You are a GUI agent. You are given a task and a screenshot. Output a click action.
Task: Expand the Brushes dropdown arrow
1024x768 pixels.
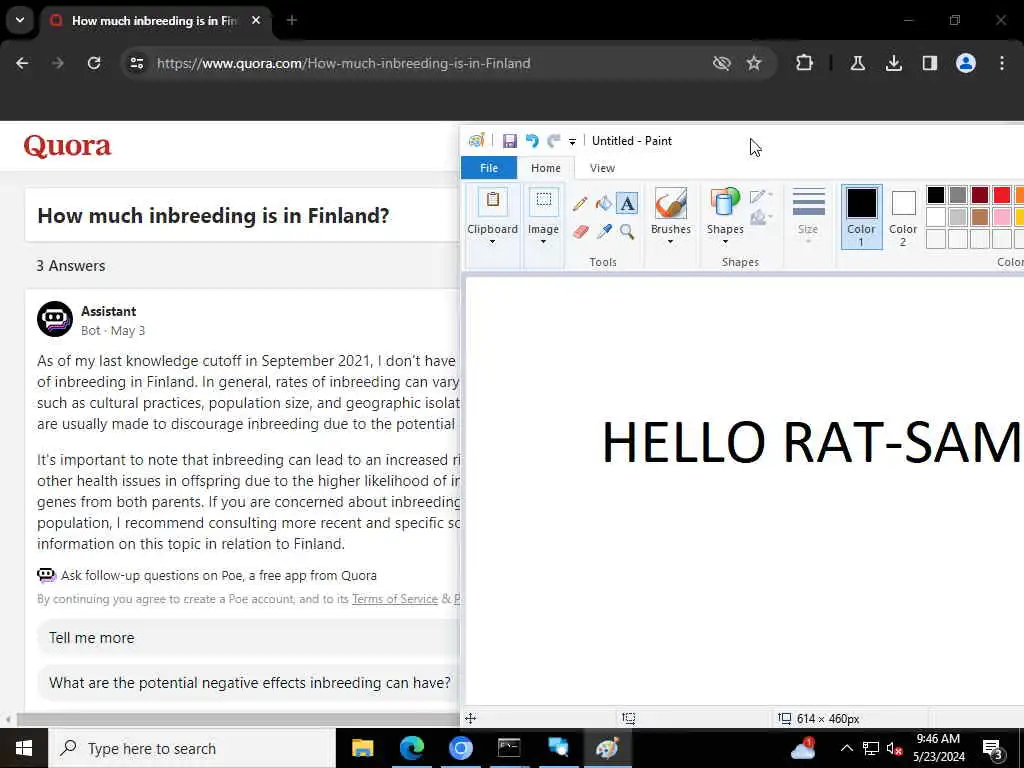coord(671,242)
